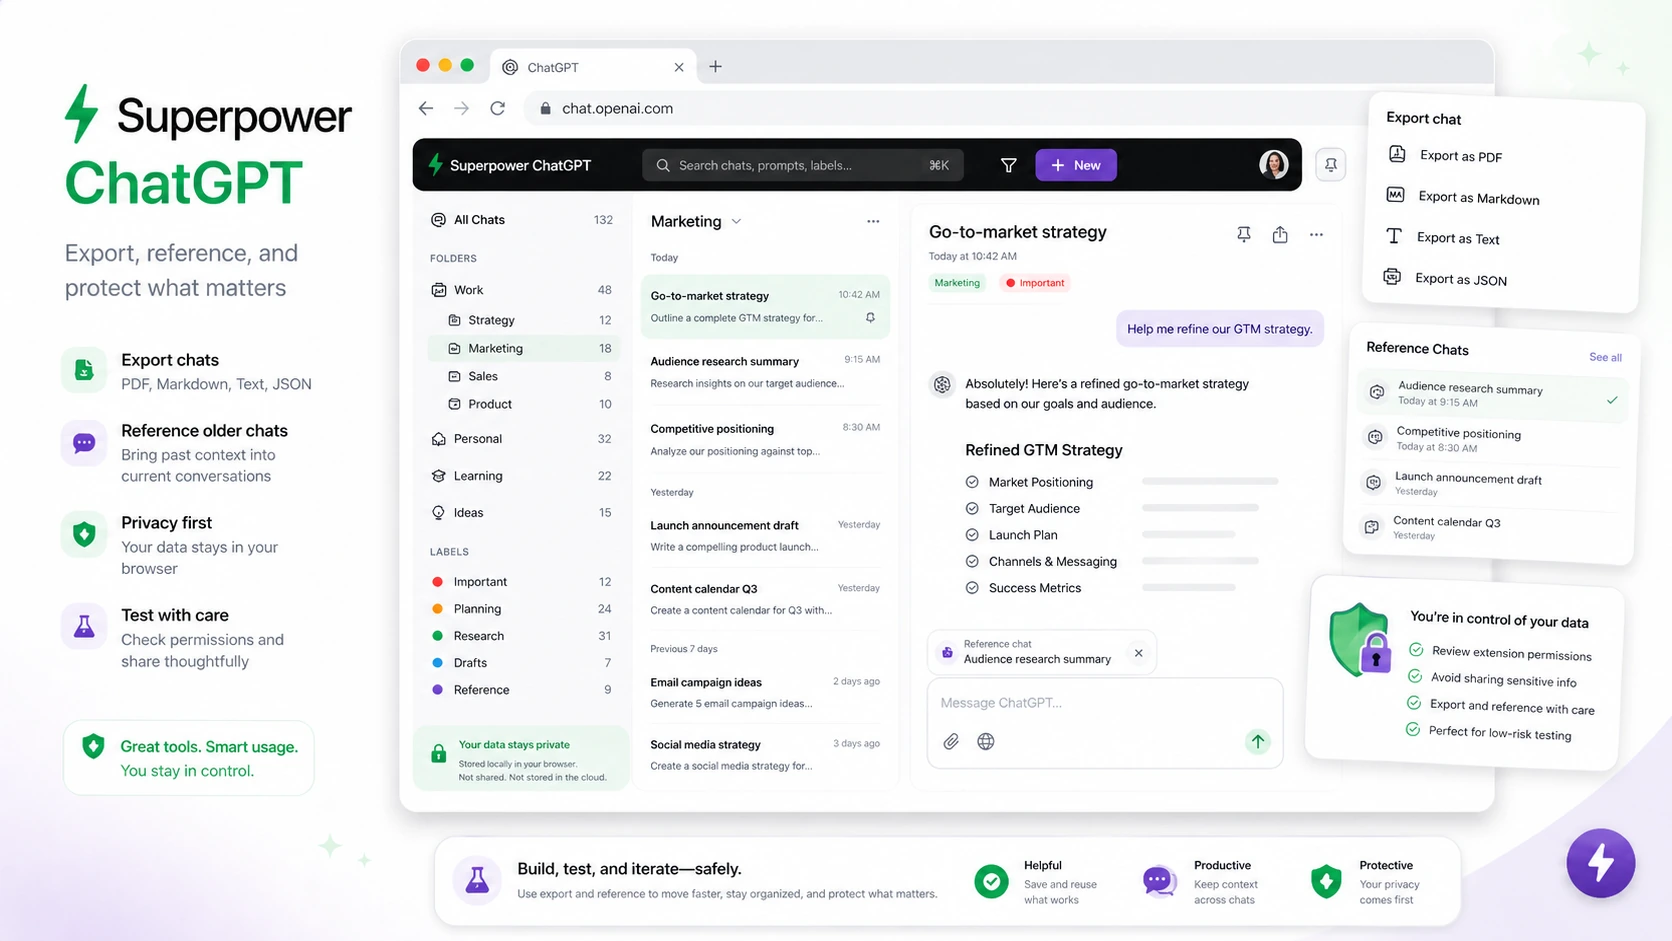Image resolution: width=1672 pixels, height=941 pixels.
Task: Click See all in Reference Chats
Action: point(1605,357)
